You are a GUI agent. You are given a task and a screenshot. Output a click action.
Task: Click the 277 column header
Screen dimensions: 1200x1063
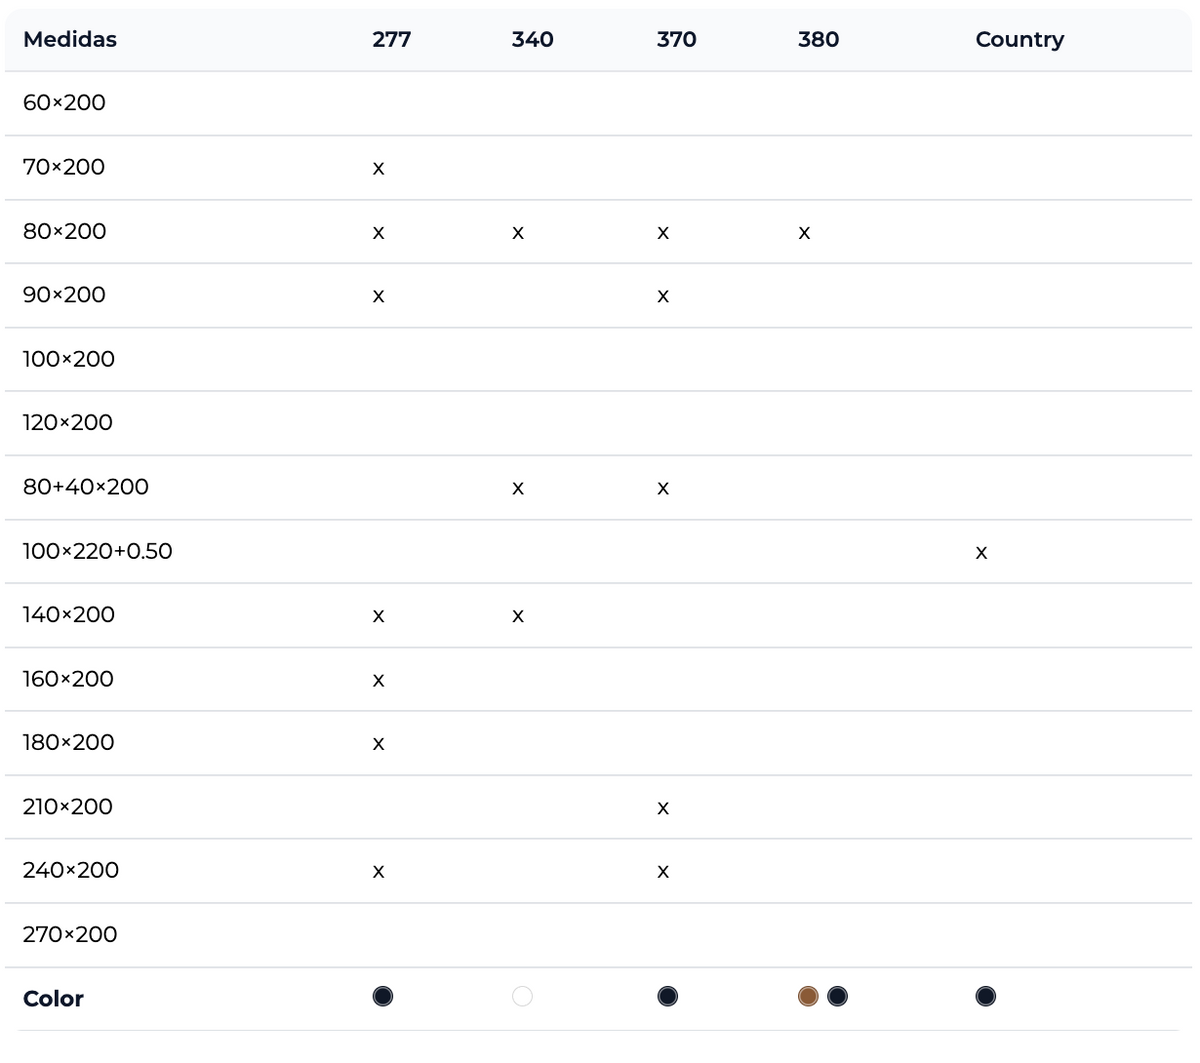391,39
